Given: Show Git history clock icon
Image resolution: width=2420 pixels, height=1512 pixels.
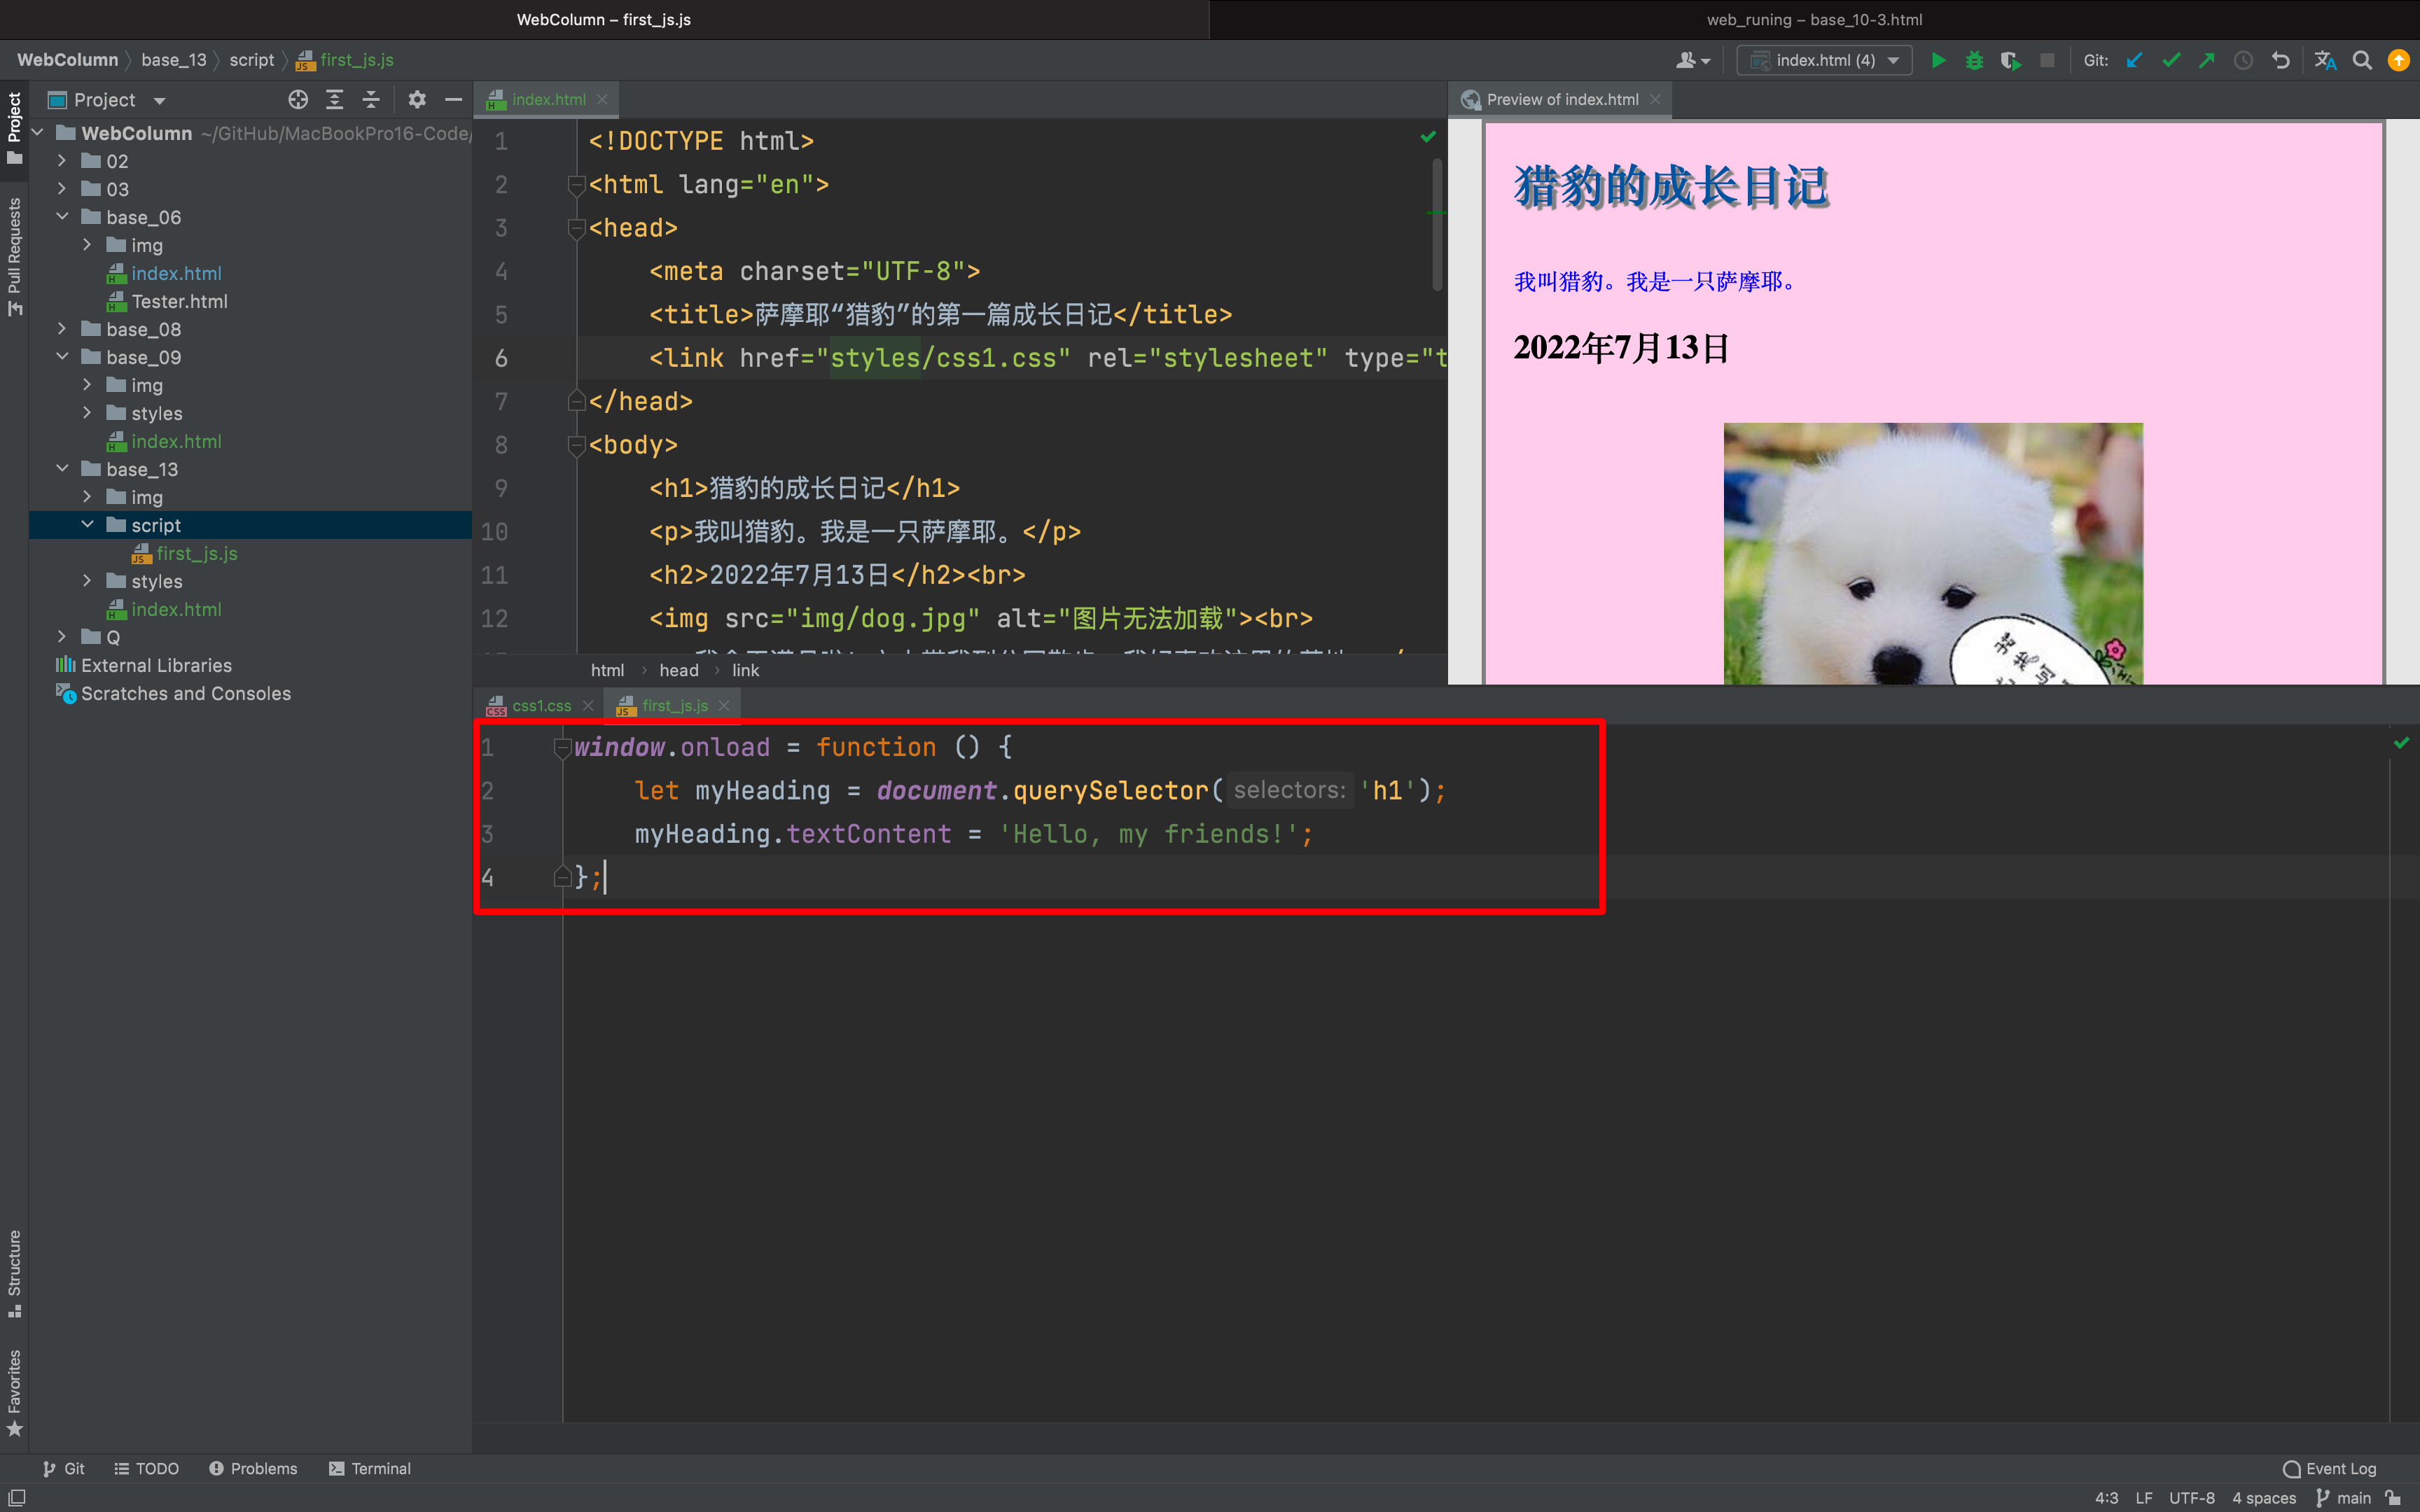Looking at the screenshot, I should pos(2243,60).
